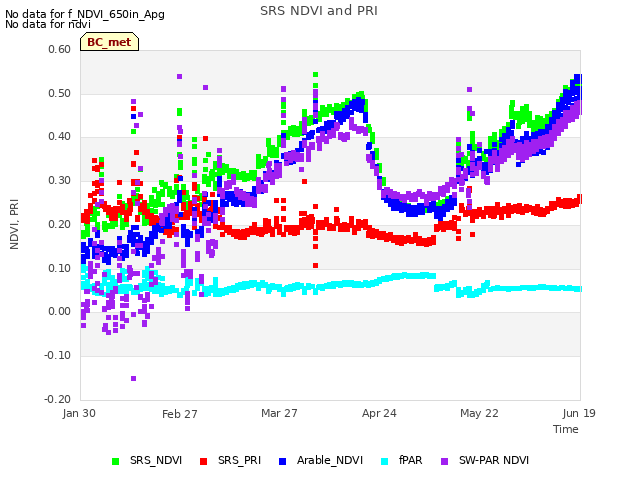Image resolution: width=640 pixels, height=480 pixels.
Task: Click the Jun 19 x-axis tick label
Action: 579,413
